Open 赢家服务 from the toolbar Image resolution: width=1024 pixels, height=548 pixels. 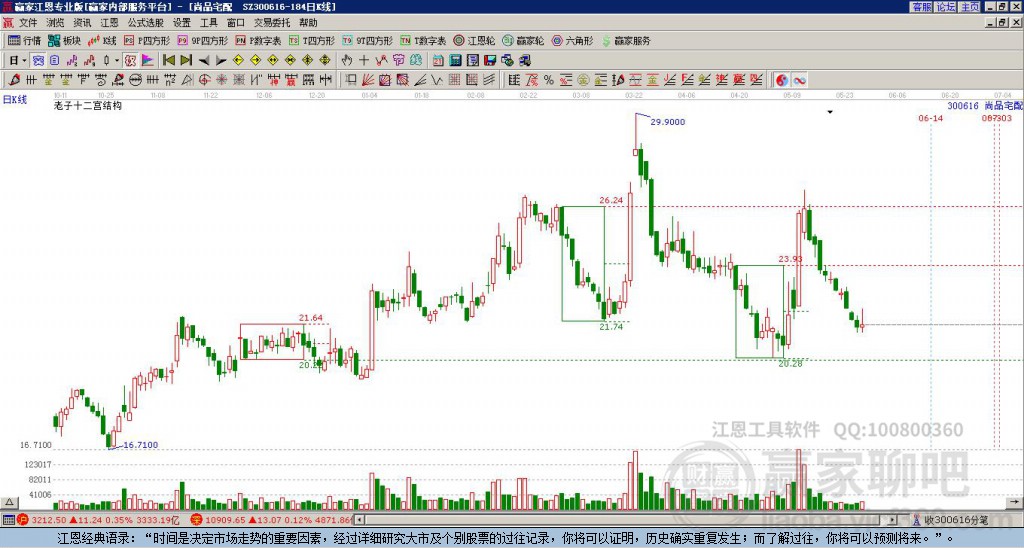point(626,40)
